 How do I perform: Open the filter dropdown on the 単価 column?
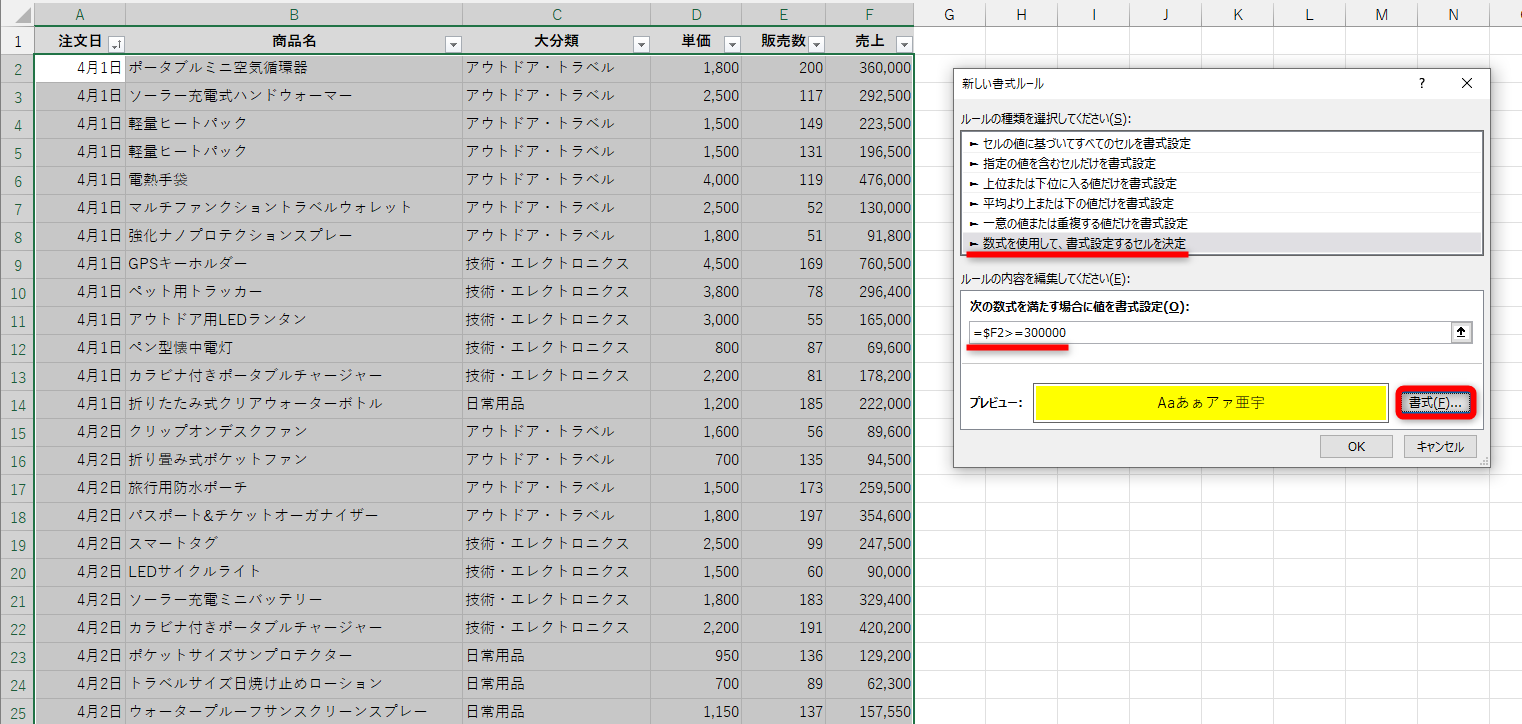coord(732,42)
